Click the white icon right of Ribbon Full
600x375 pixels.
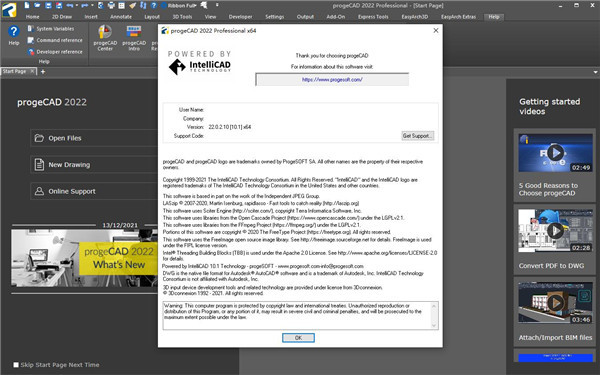click(x=204, y=5)
